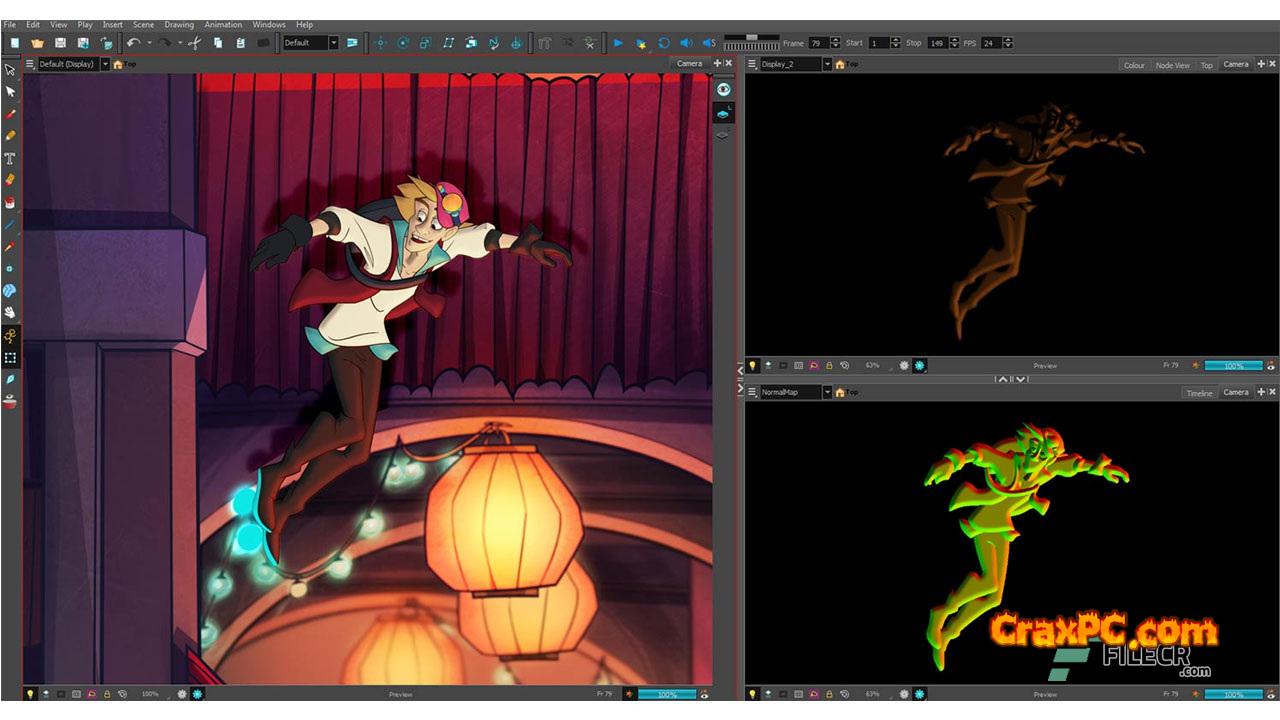Switch to the Timeline tab
This screenshot has height=720, width=1280.
click(1199, 393)
